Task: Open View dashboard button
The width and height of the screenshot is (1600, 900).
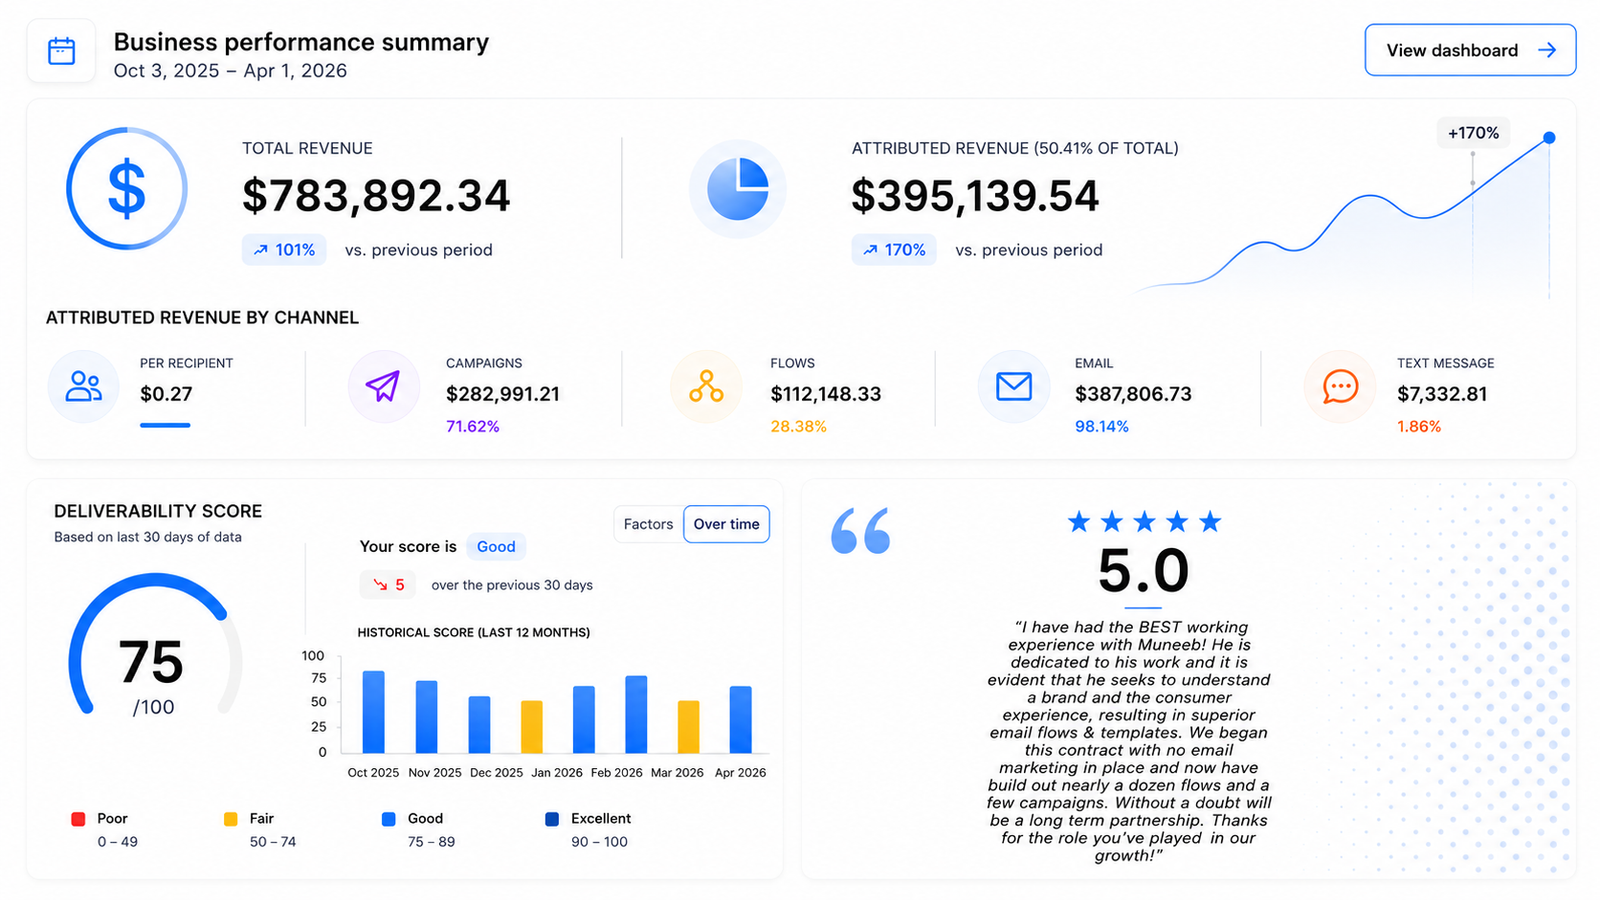Action: [1470, 50]
